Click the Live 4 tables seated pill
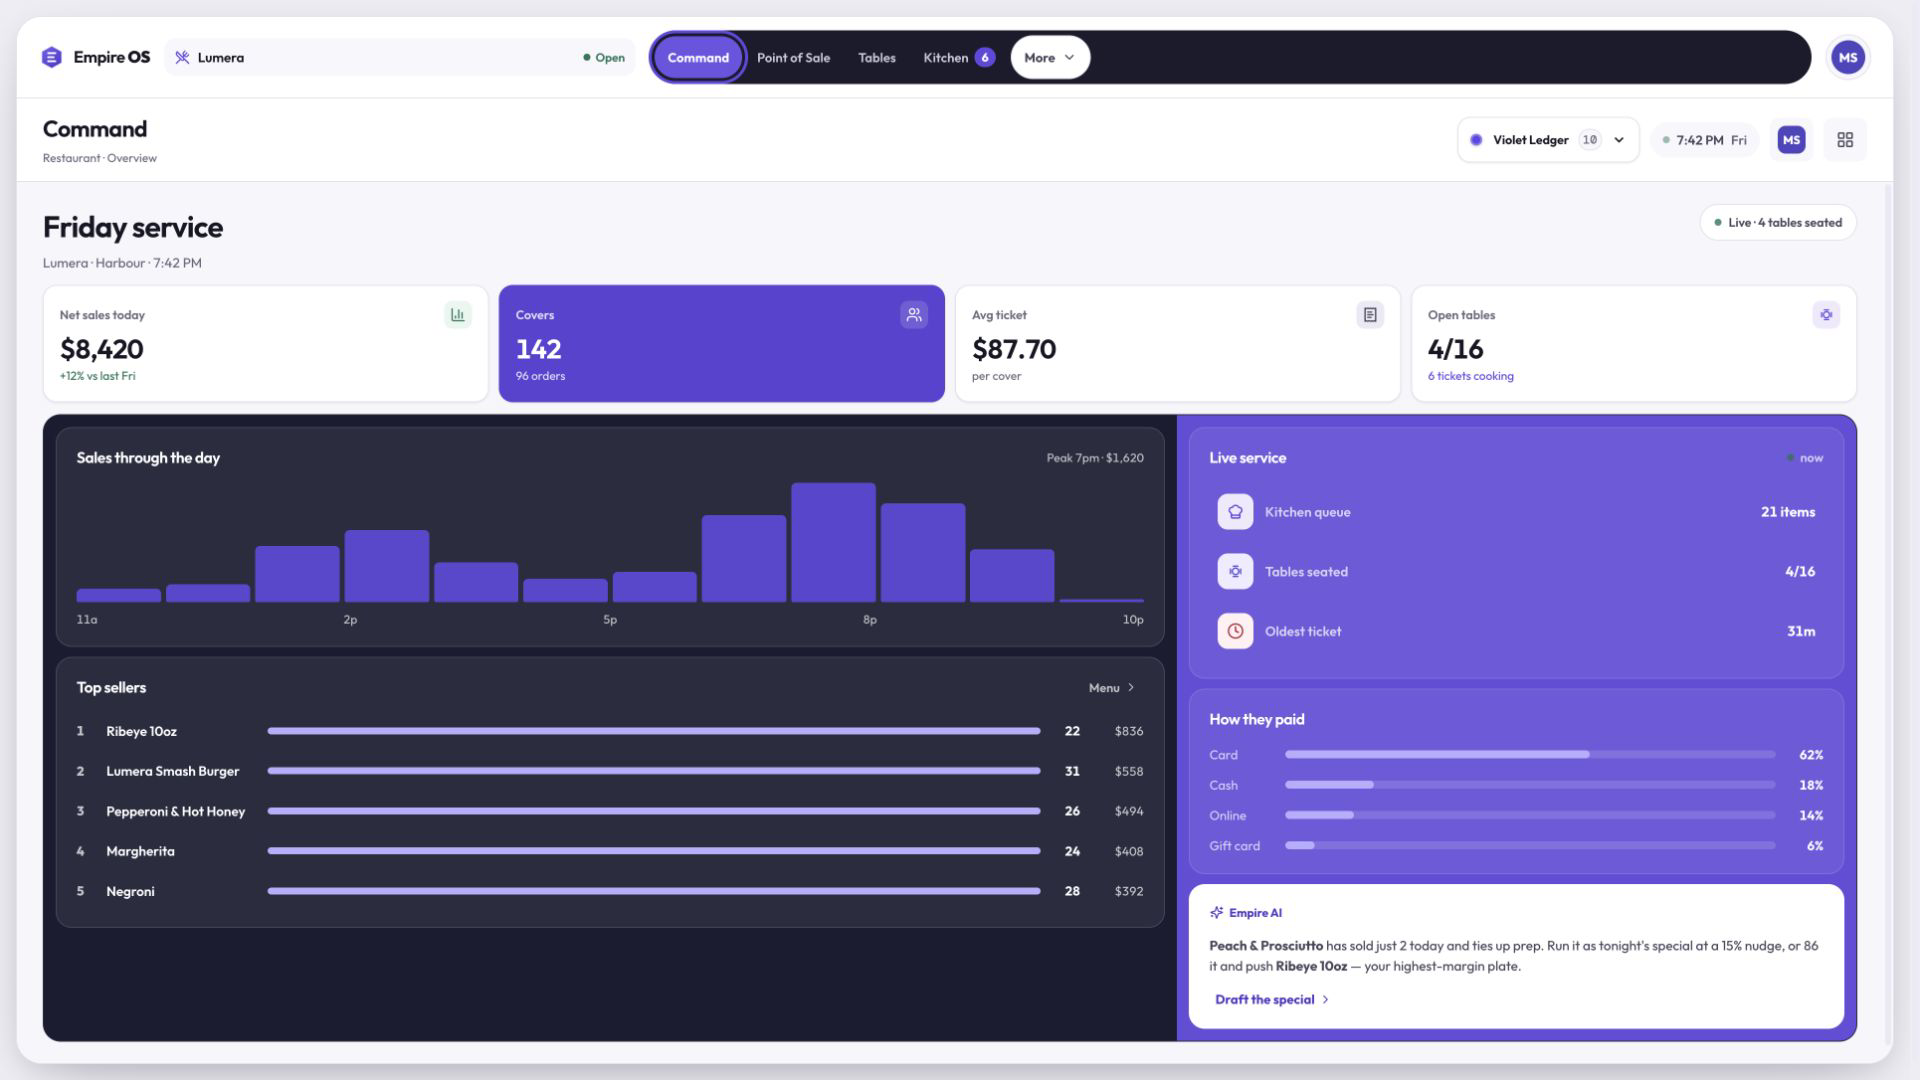The height and width of the screenshot is (1080, 1920). tap(1778, 223)
